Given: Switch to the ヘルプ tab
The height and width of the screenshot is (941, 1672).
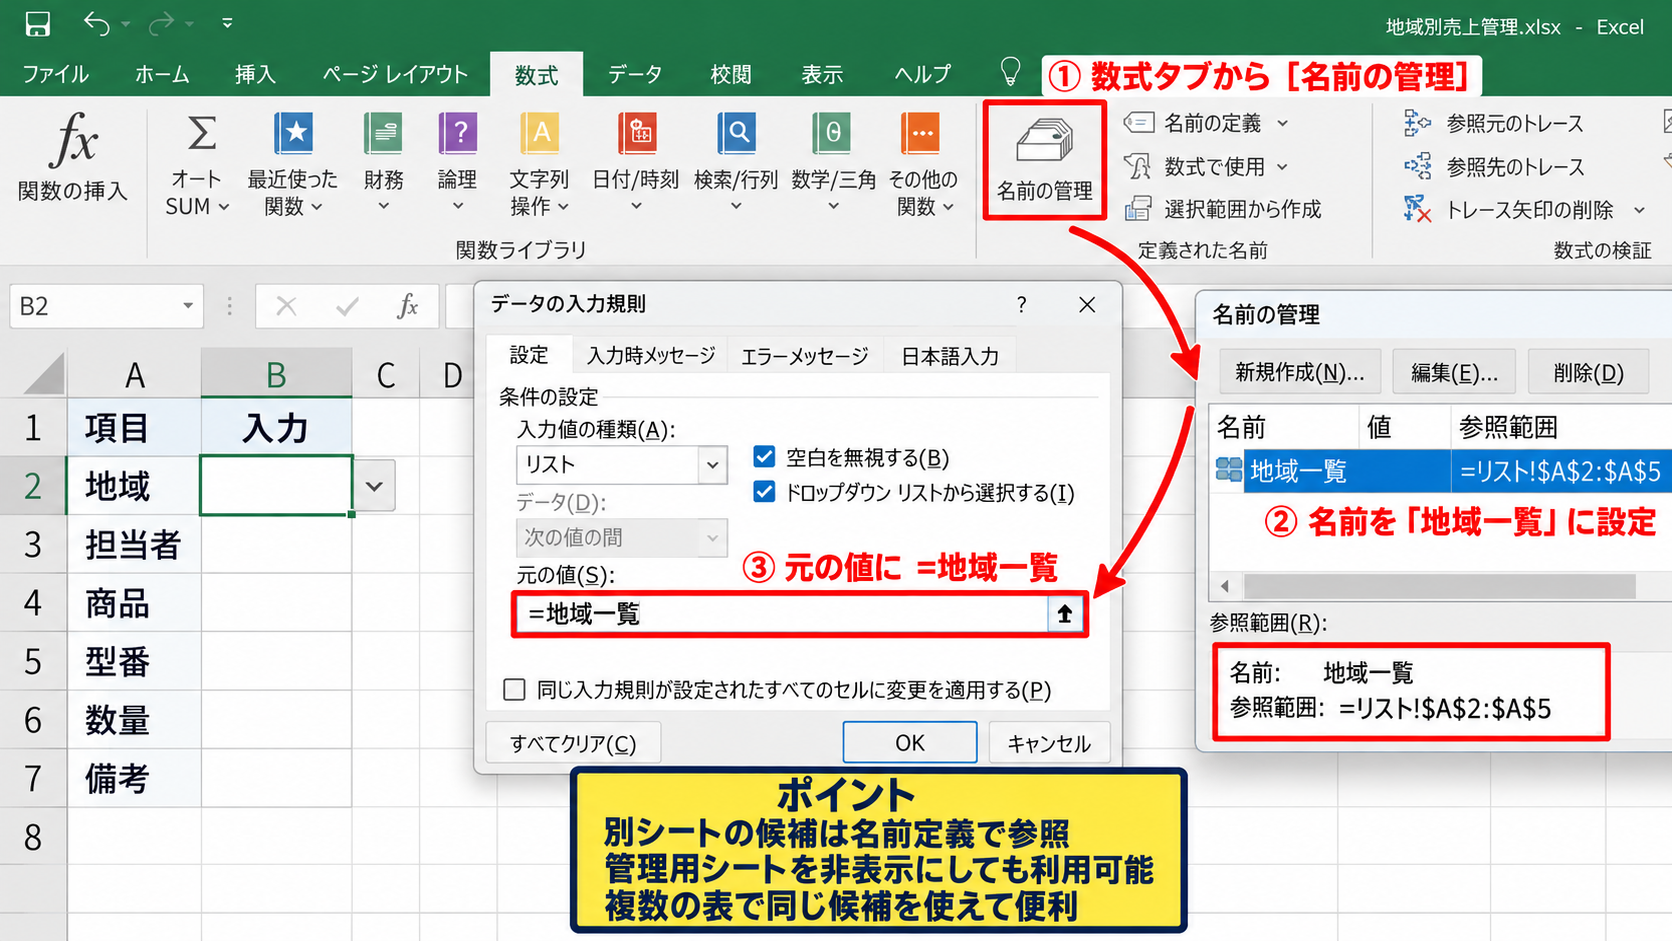Looking at the screenshot, I should point(922,74).
